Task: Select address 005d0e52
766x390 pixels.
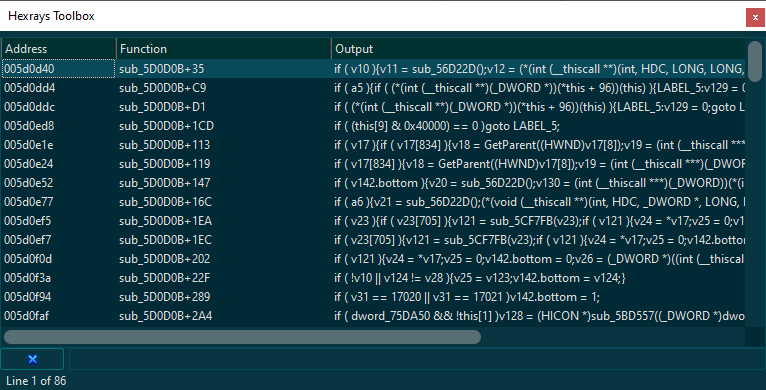Action: pos(29,183)
